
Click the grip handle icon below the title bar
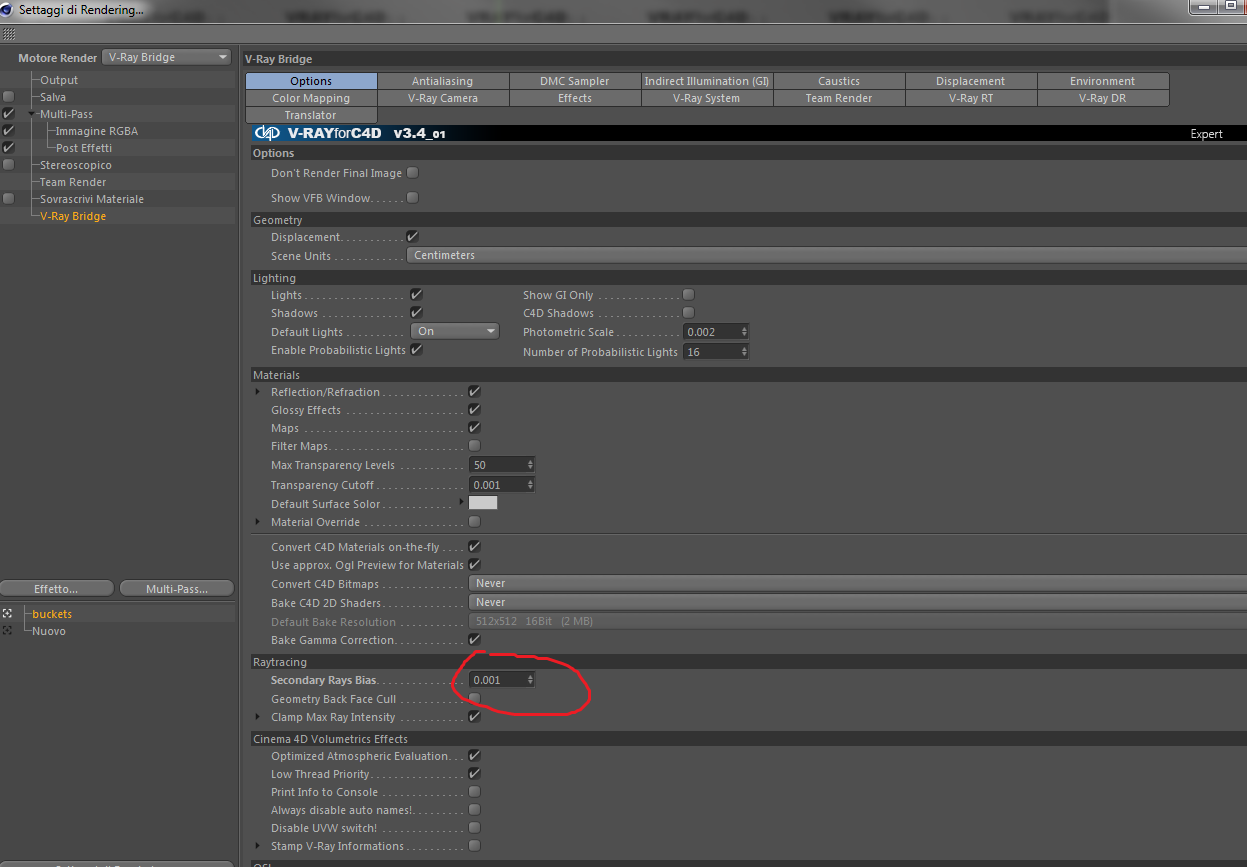(x=9, y=34)
